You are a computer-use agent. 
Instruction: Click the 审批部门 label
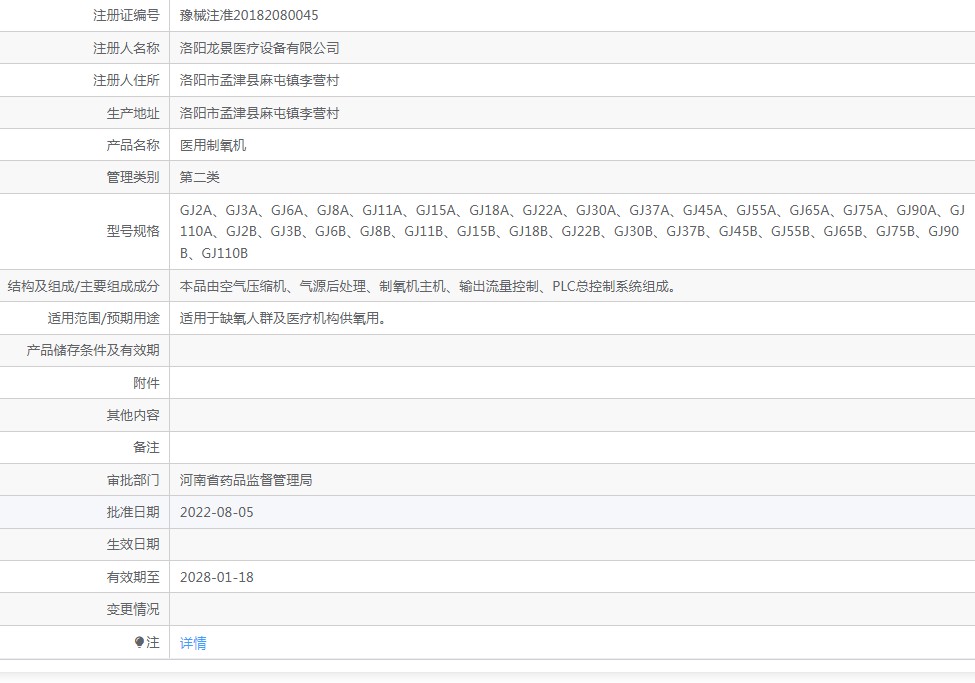(133, 480)
